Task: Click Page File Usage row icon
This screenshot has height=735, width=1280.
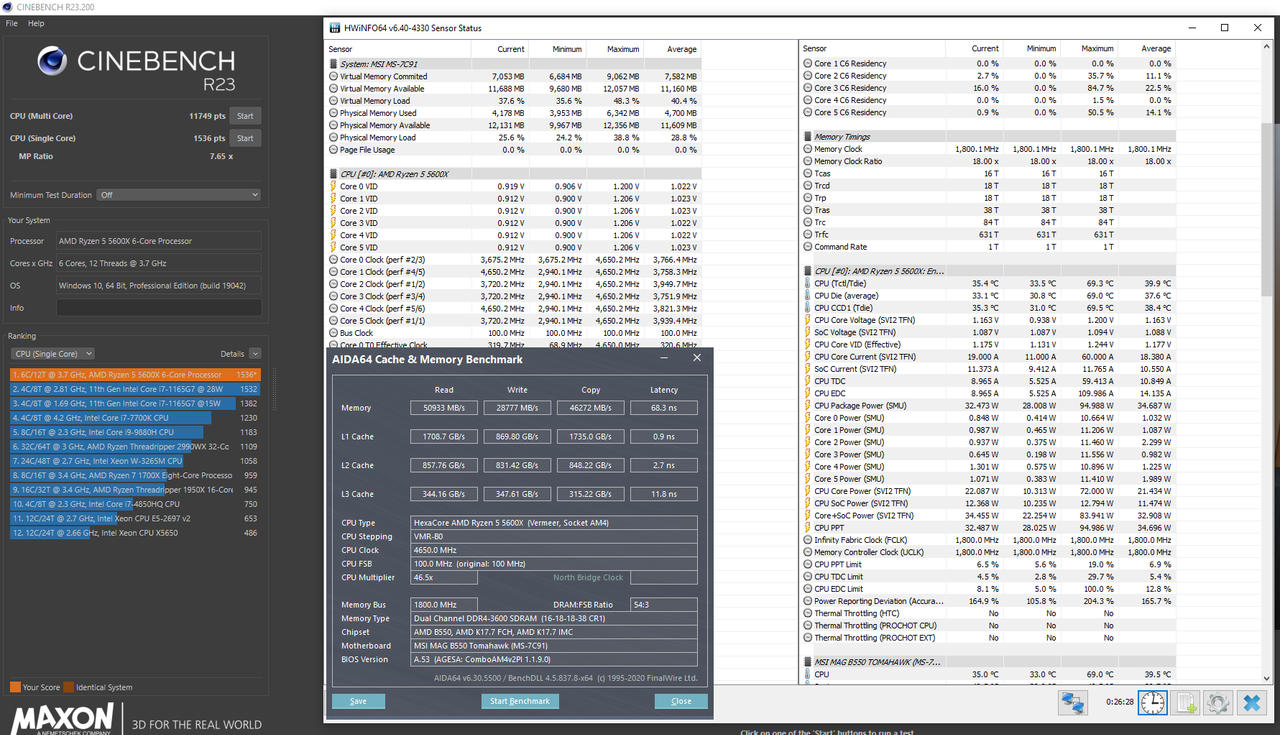Action: [333, 150]
